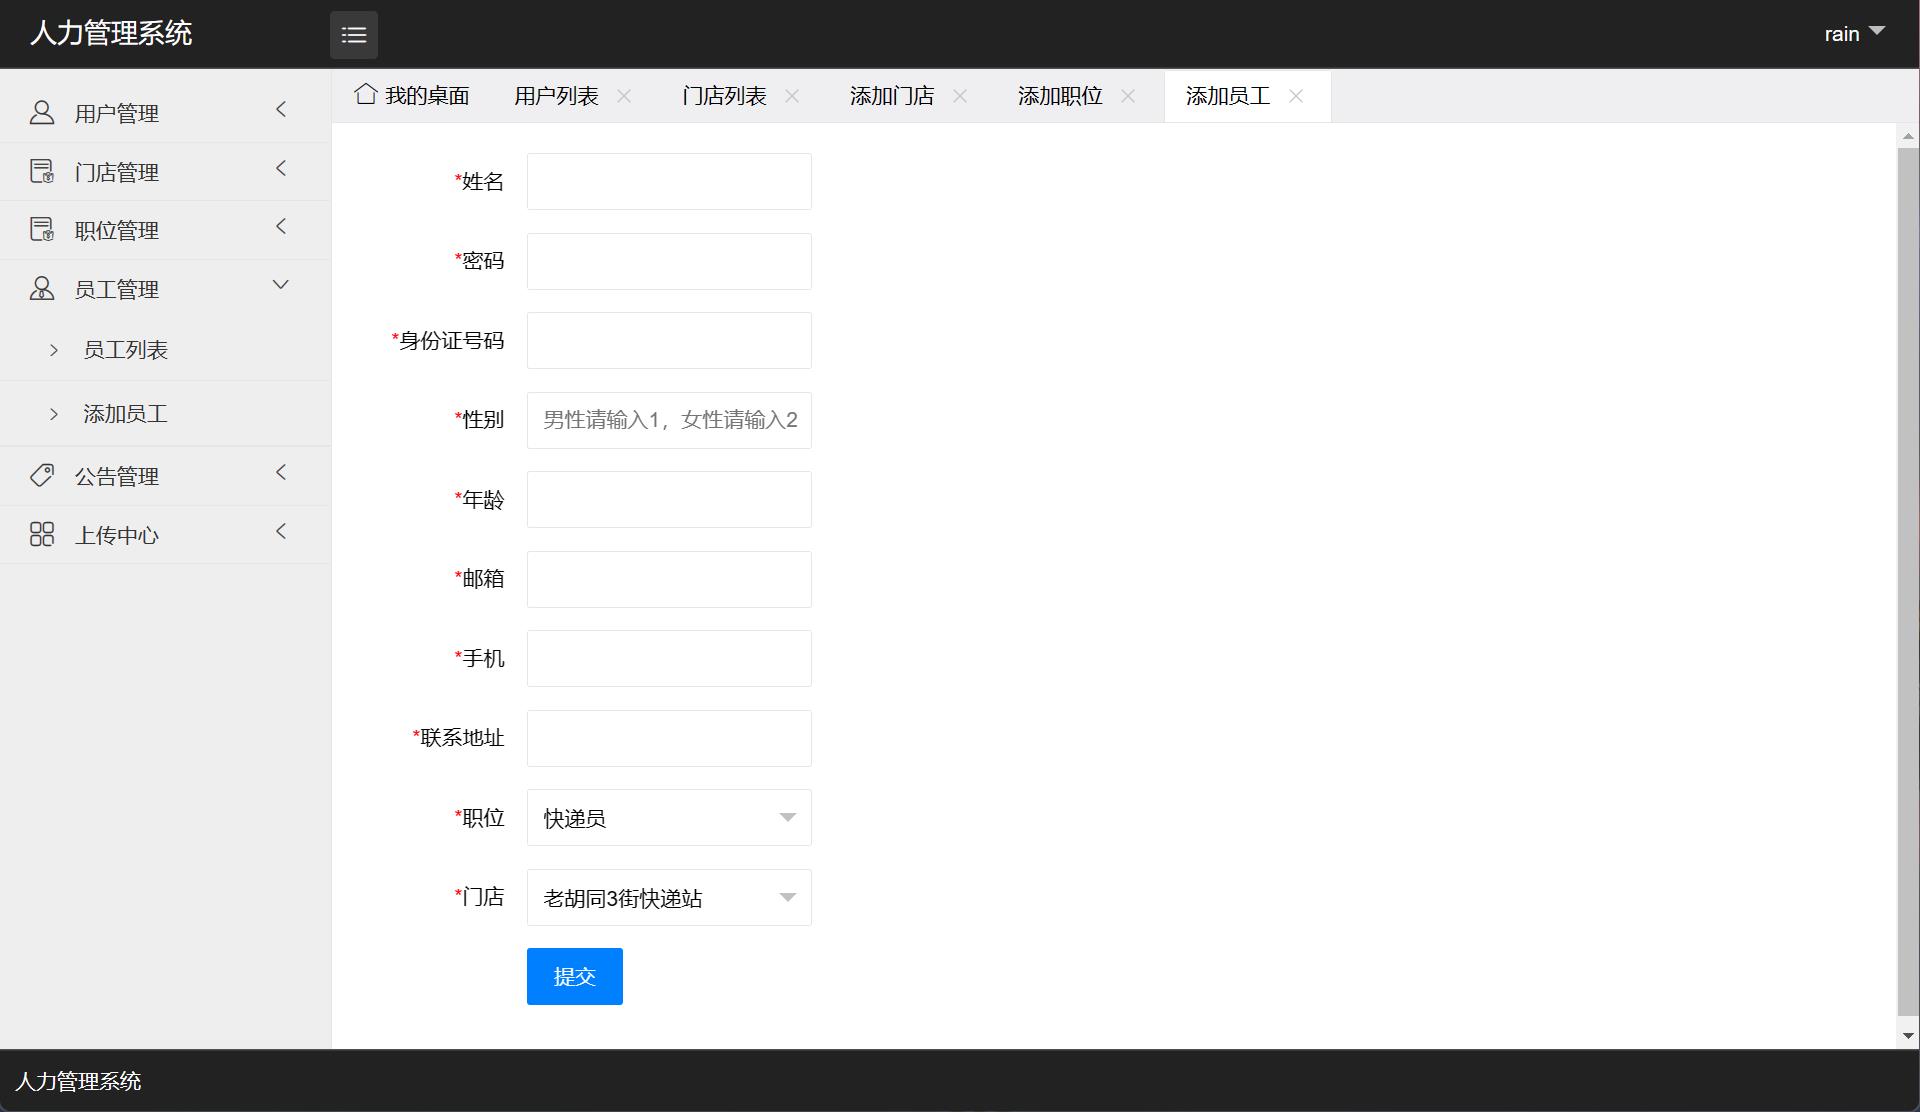Click the 门店管理 store icon

[41, 170]
